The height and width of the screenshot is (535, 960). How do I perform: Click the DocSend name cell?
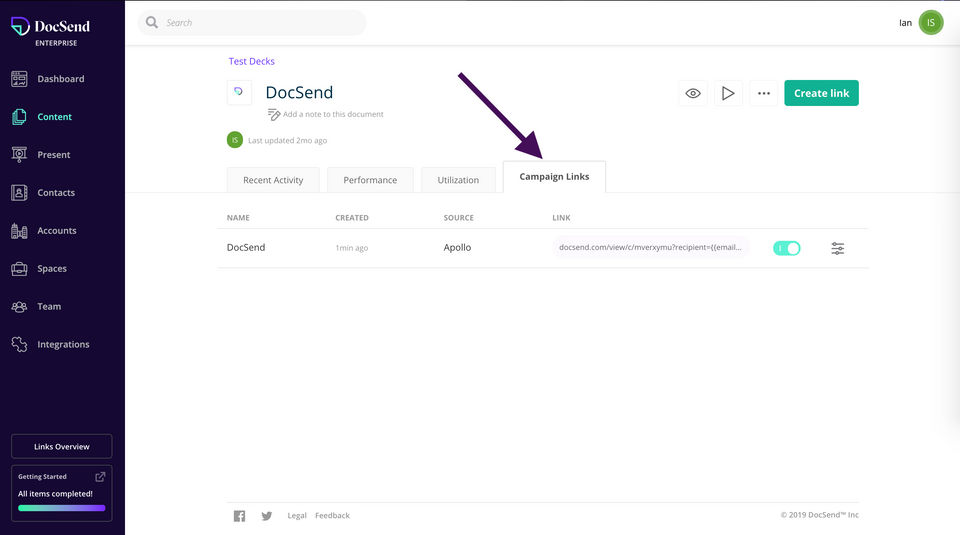pos(246,247)
